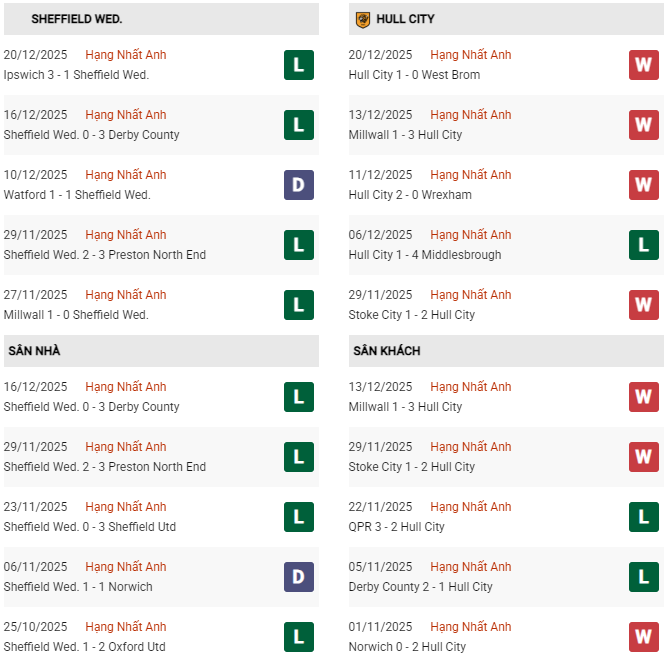Click the win badge for Norwich 0 - 2 Hull City

click(x=644, y=637)
